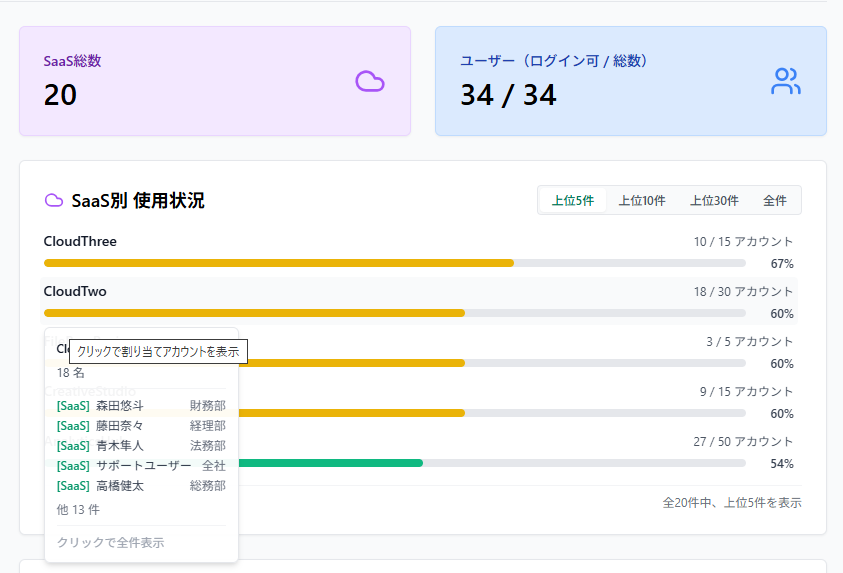
Task: Click the cloud icon beside SaaS別 使用状況 heading
Action: [x=54, y=200]
